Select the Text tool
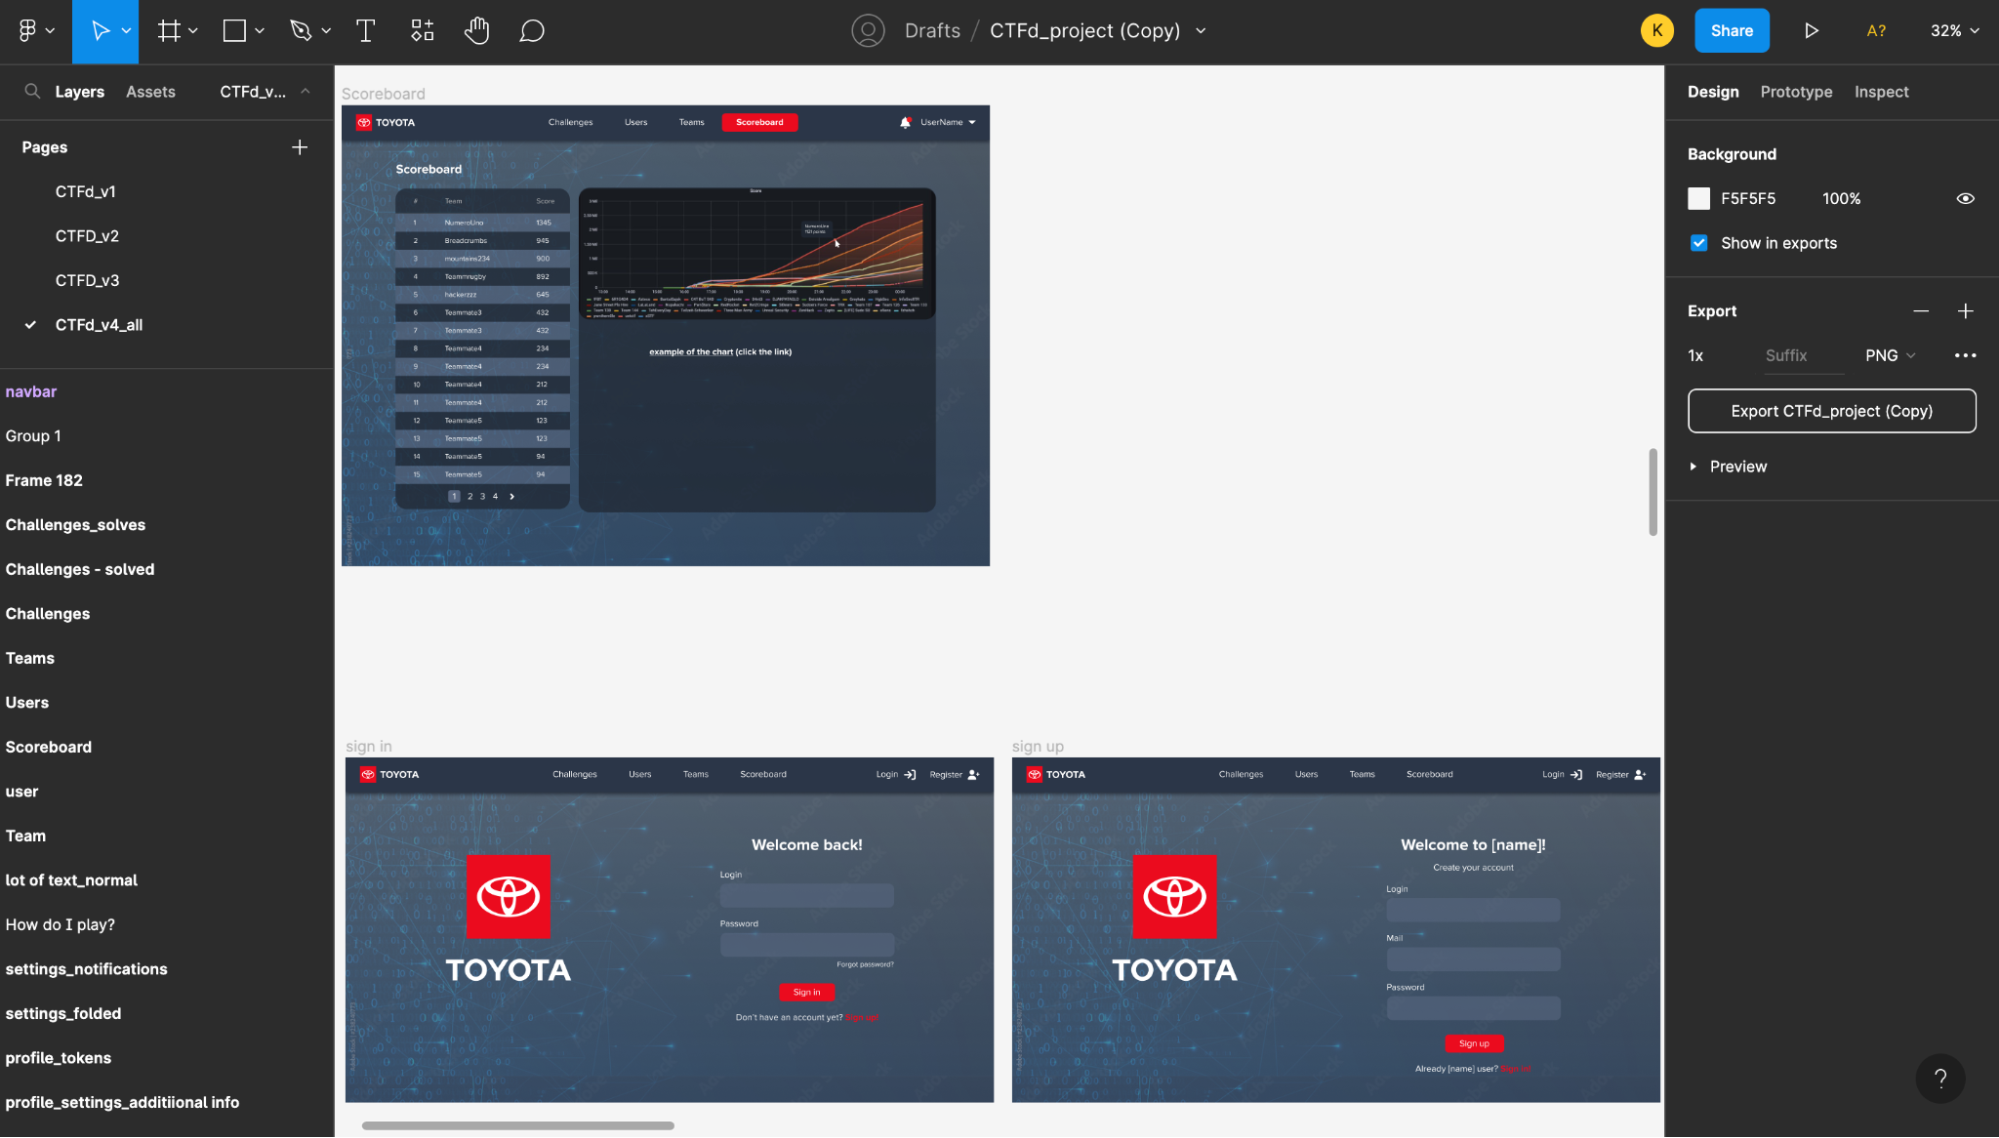 (366, 31)
